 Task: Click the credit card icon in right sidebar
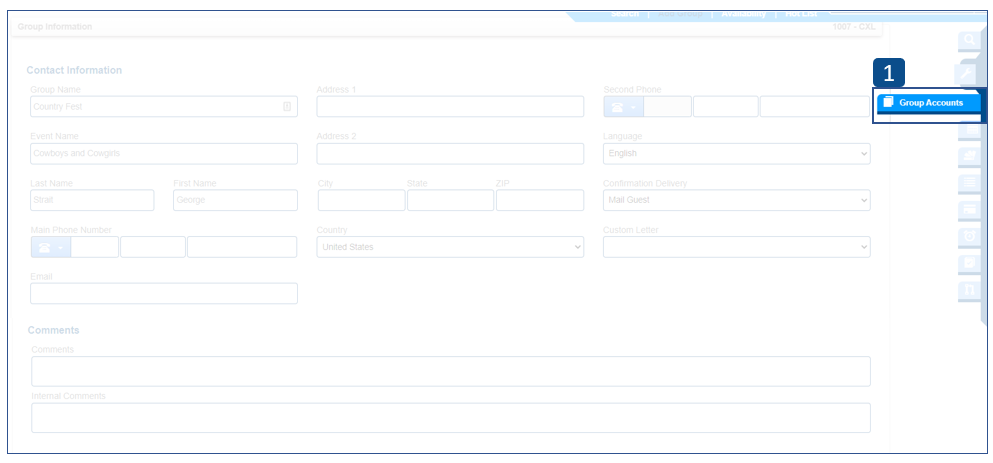969,209
